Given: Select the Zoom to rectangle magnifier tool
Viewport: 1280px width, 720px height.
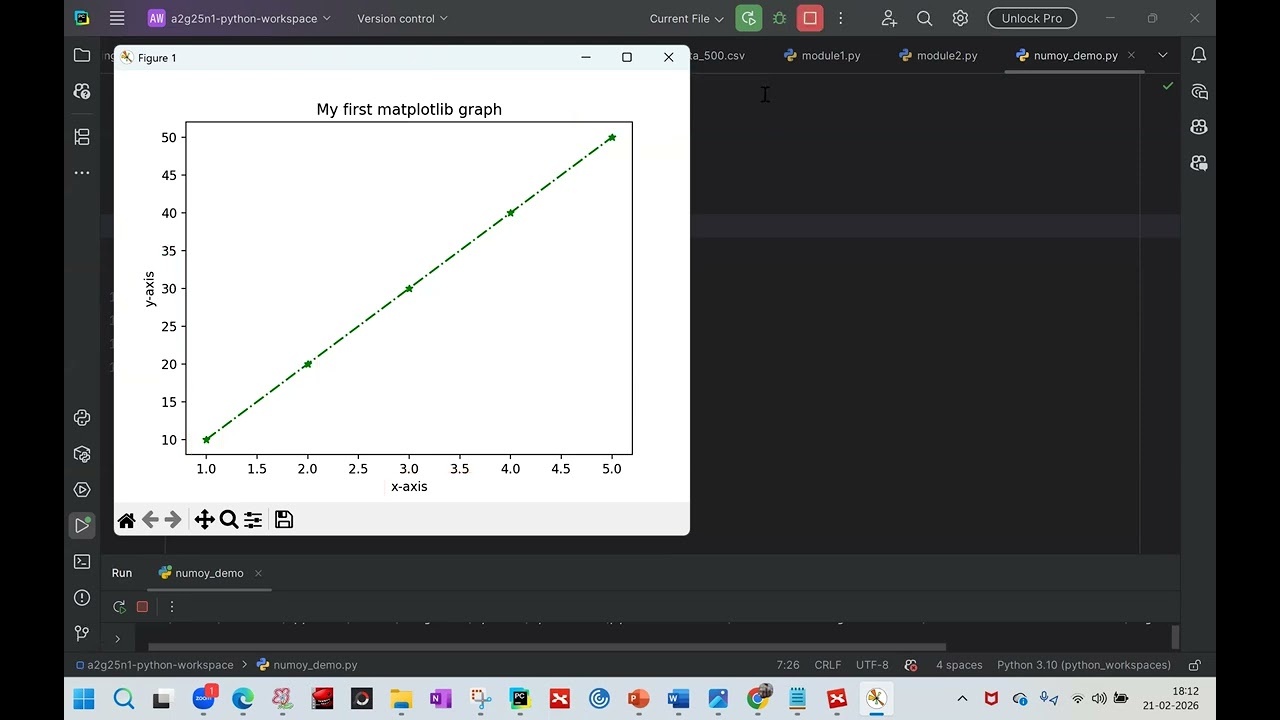Looking at the screenshot, I should pyautogui.click(x=229, y=519).
